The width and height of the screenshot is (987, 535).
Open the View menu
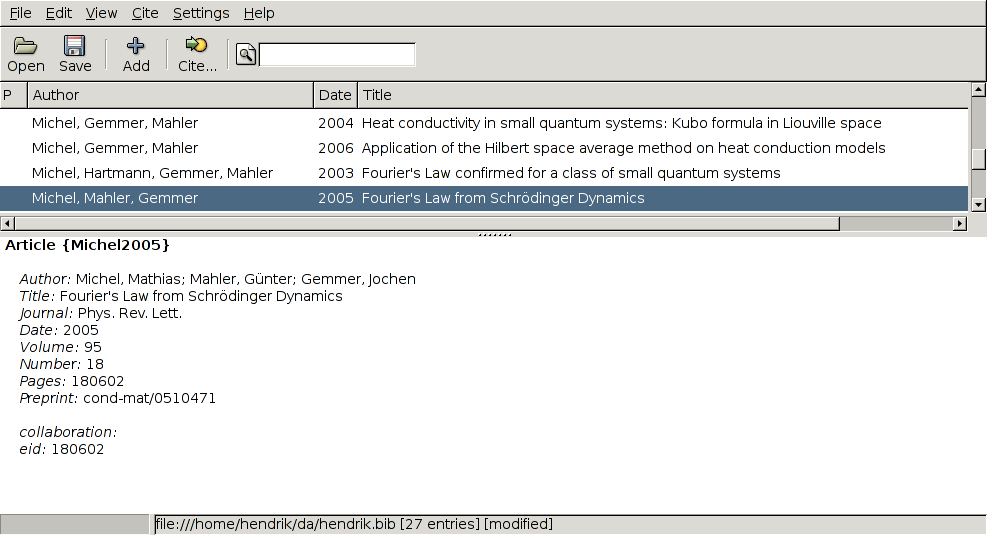[101, 13]
